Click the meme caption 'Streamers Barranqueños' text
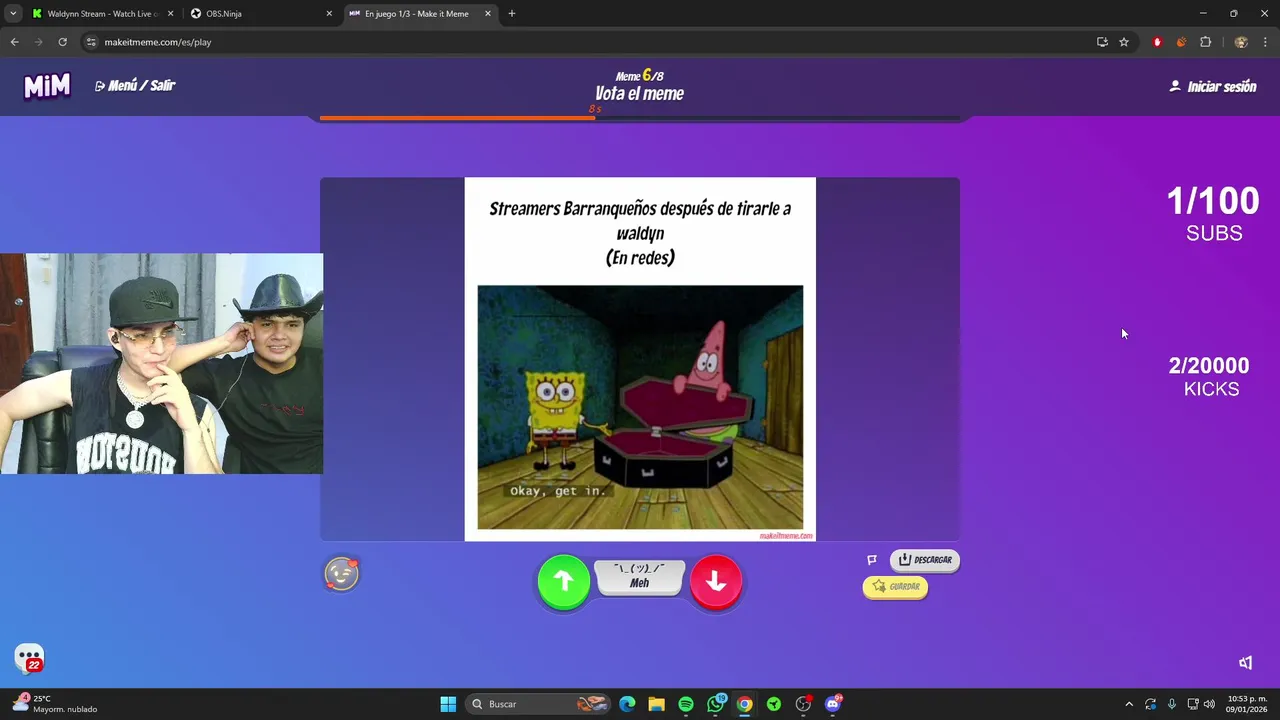Screen dimensions: 1280x720 click(x=640, y=233)
